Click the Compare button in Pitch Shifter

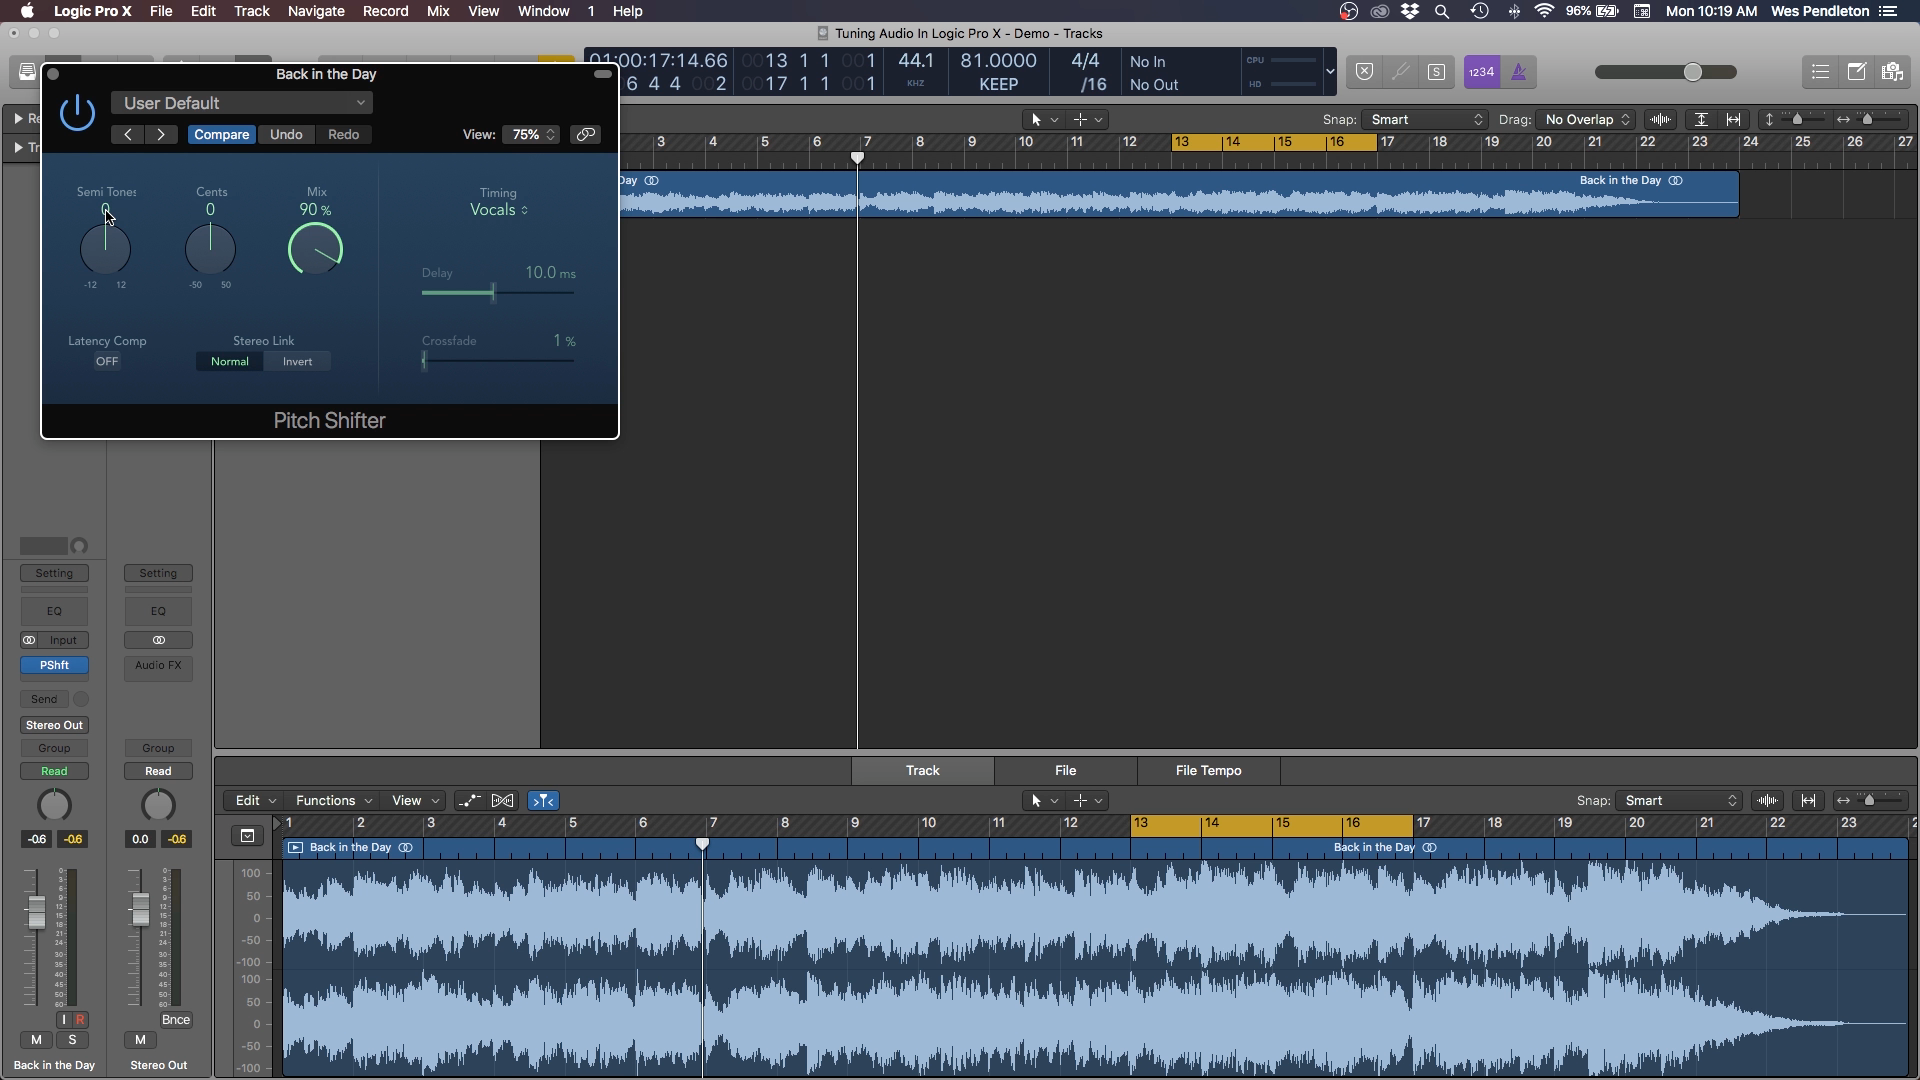tap(221, 134)
